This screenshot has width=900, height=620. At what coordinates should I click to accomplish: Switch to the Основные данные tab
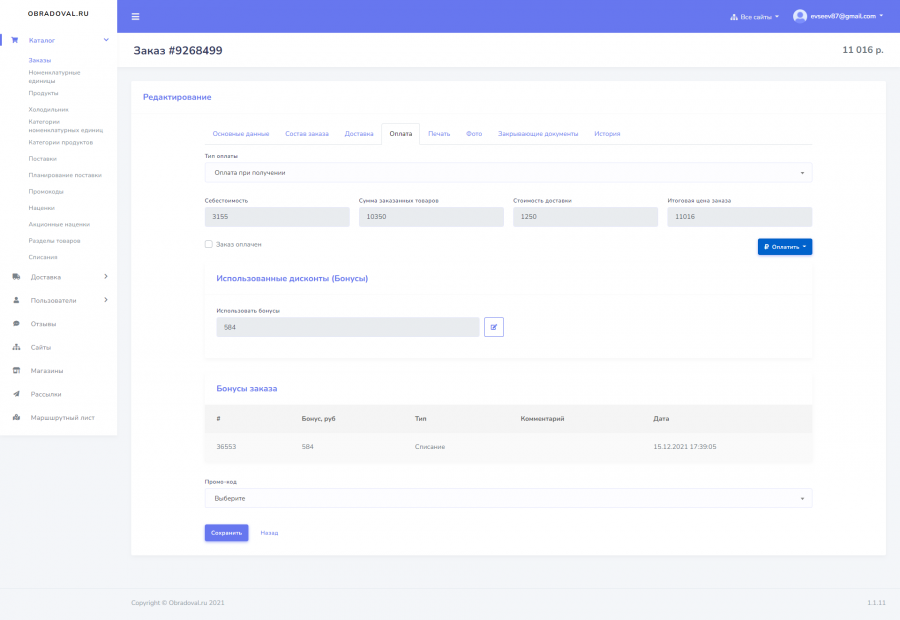click(x=241, y=134)
